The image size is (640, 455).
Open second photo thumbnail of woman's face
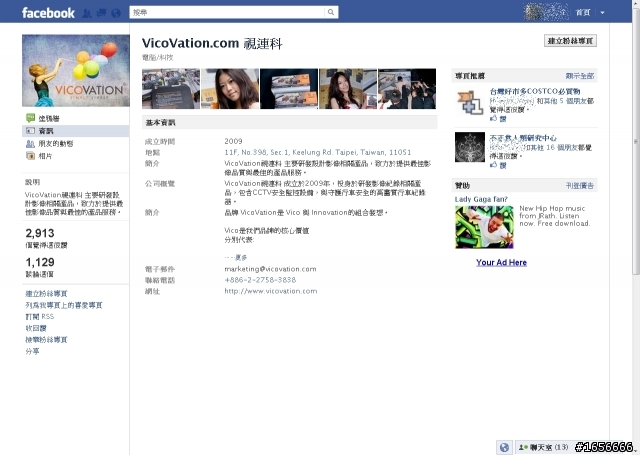point(230,89)
